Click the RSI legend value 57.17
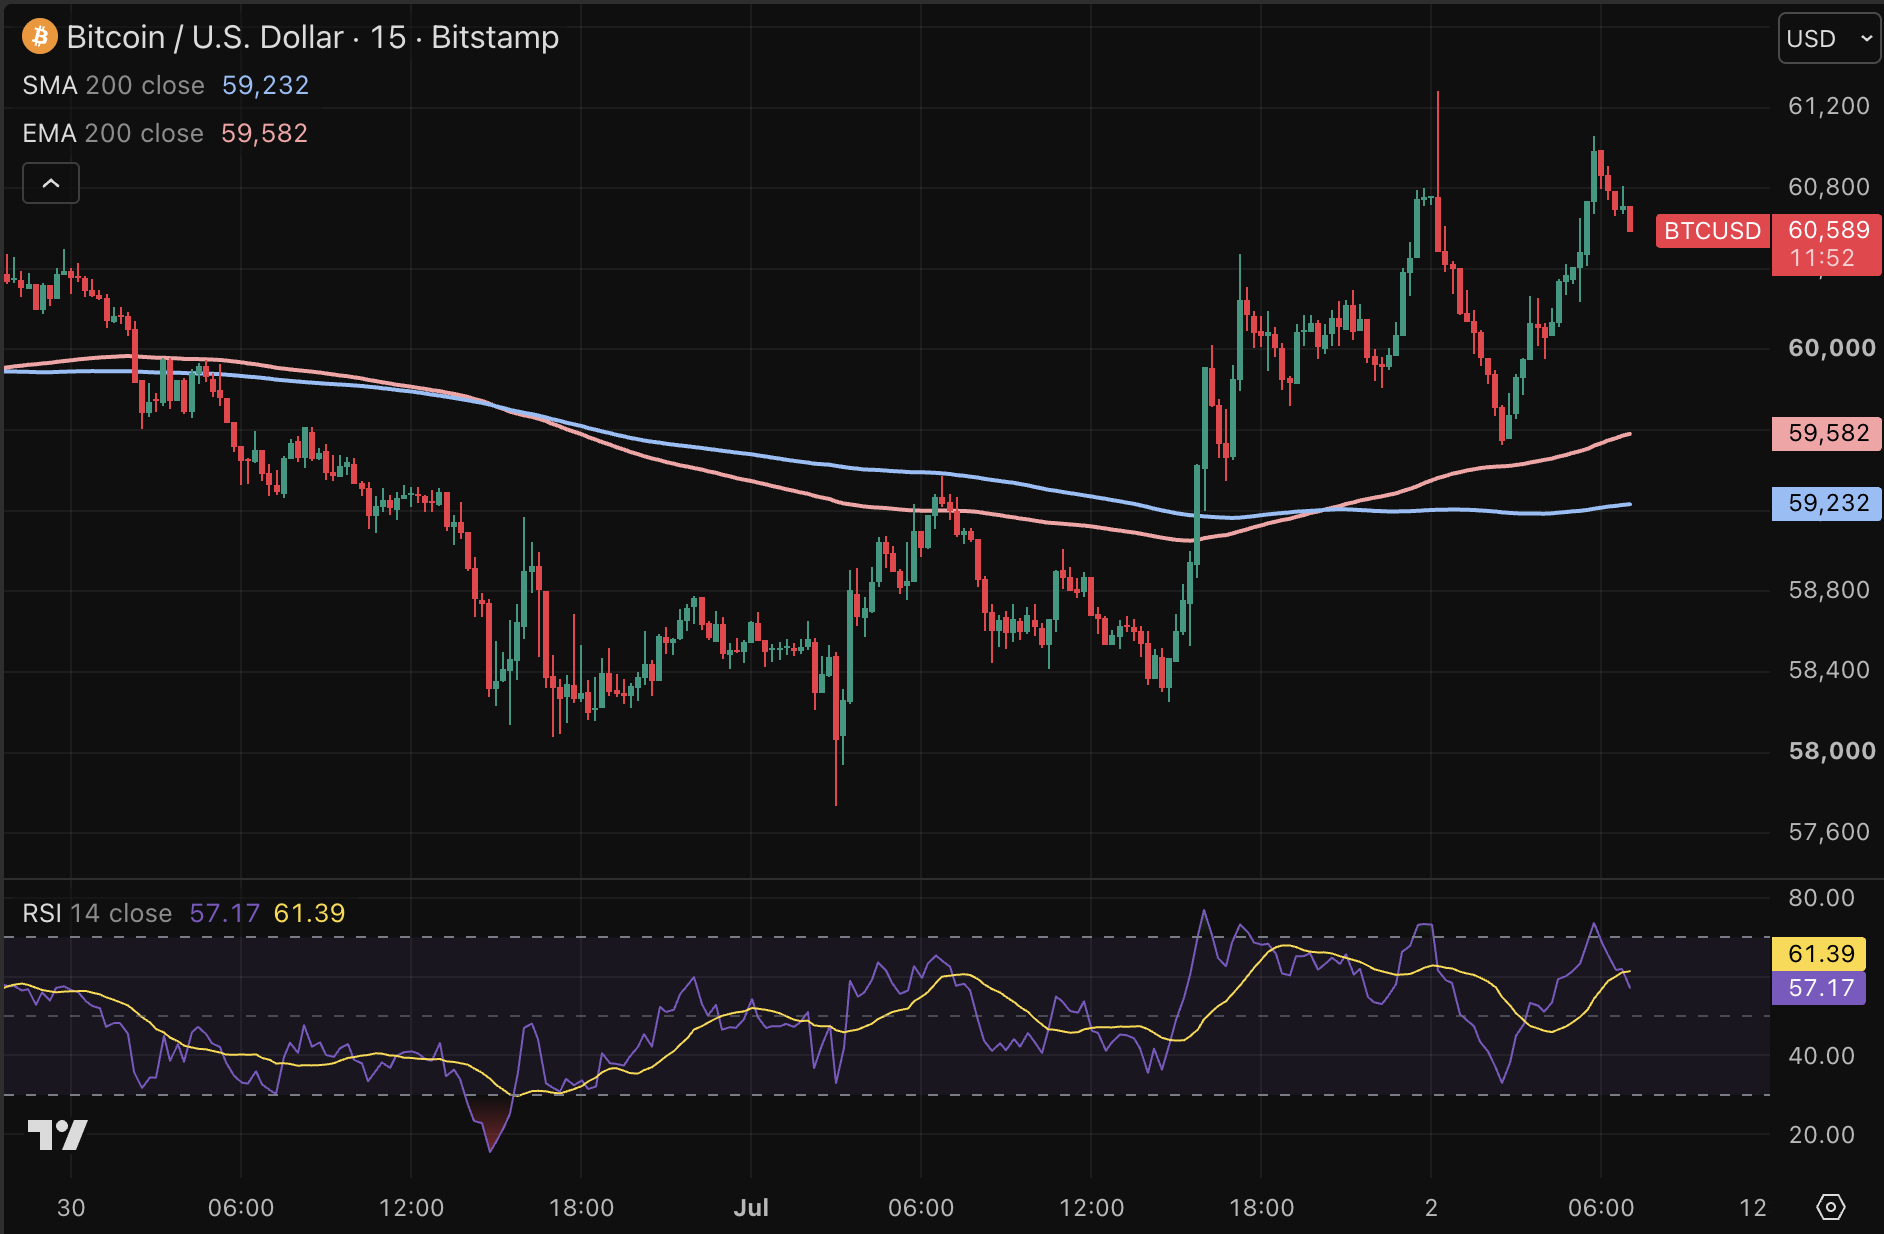 click(224, 913)
